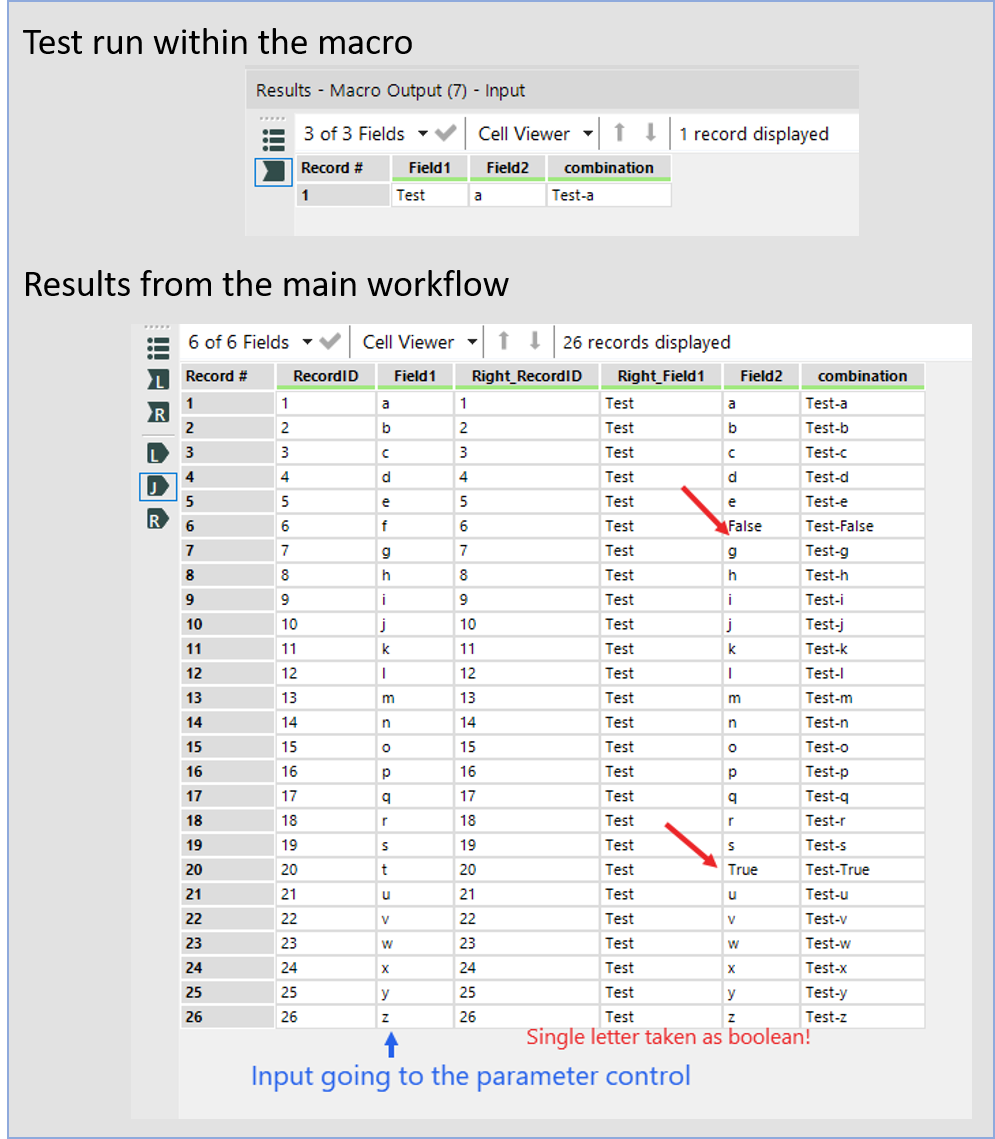This screenshot has width=995, height=1139.
Task: Select the 'Test-False' combination cell
Action: (862, 526)
